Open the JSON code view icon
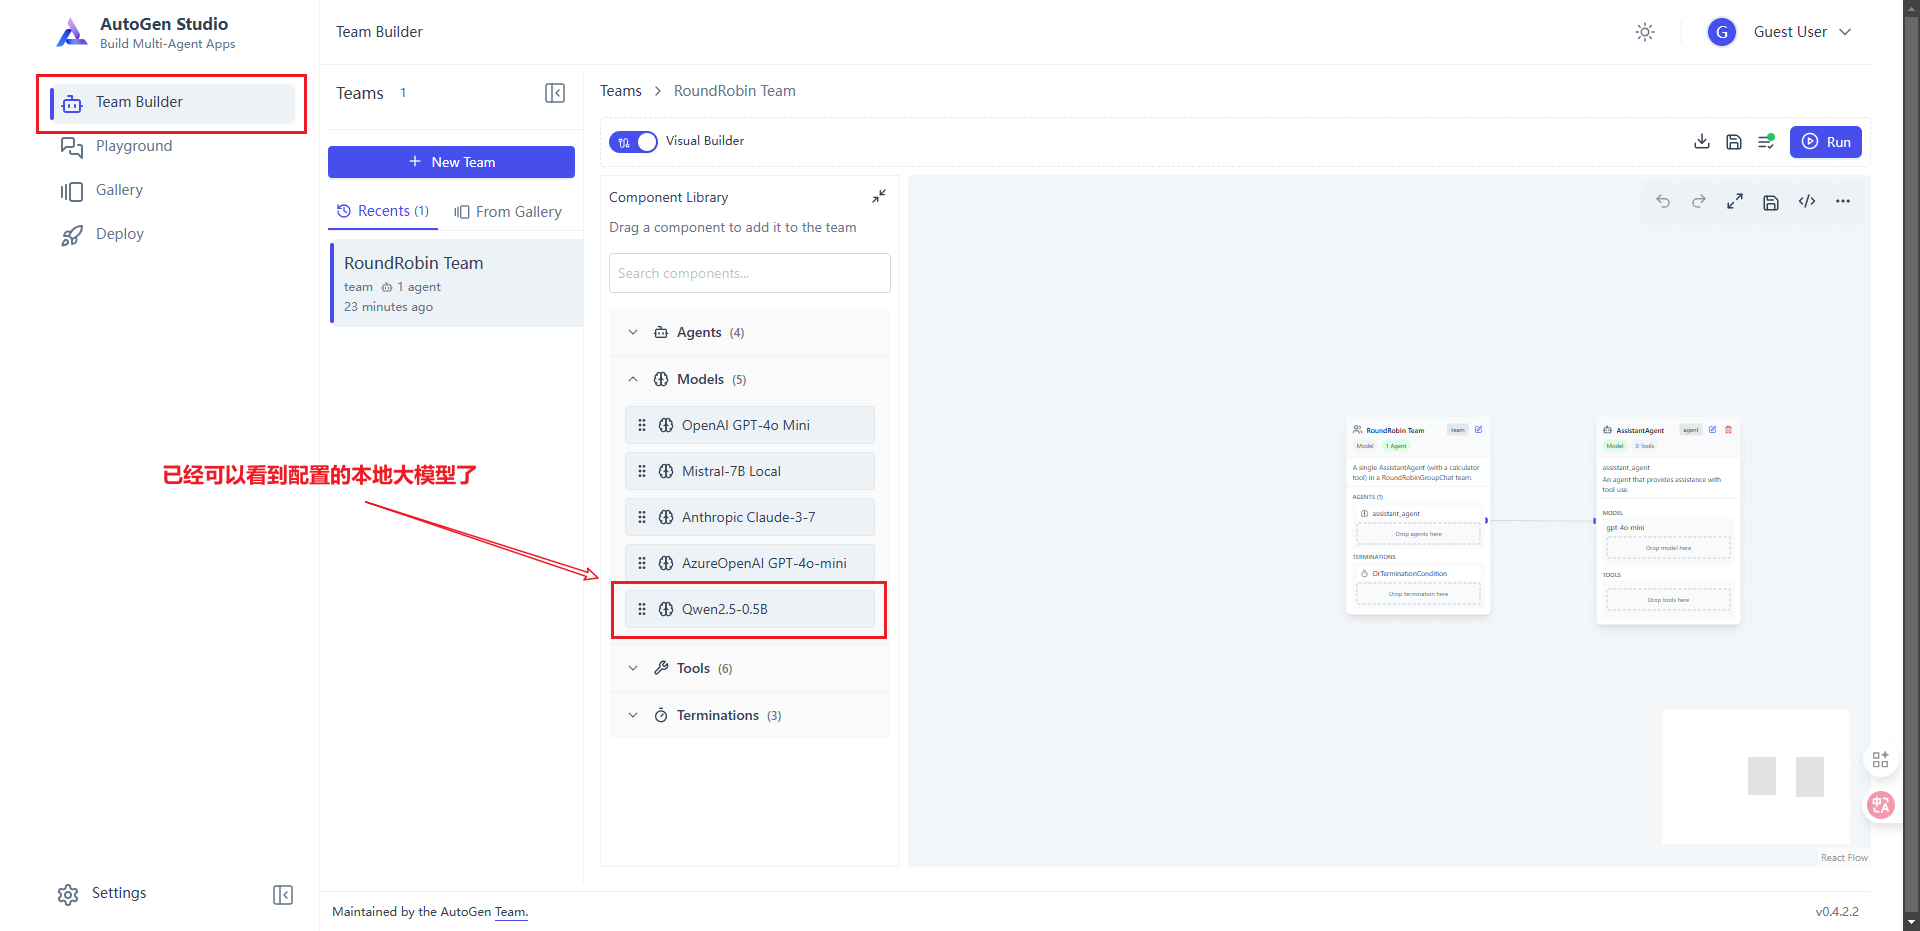The image size is (1920, 931). (1807, 202)
